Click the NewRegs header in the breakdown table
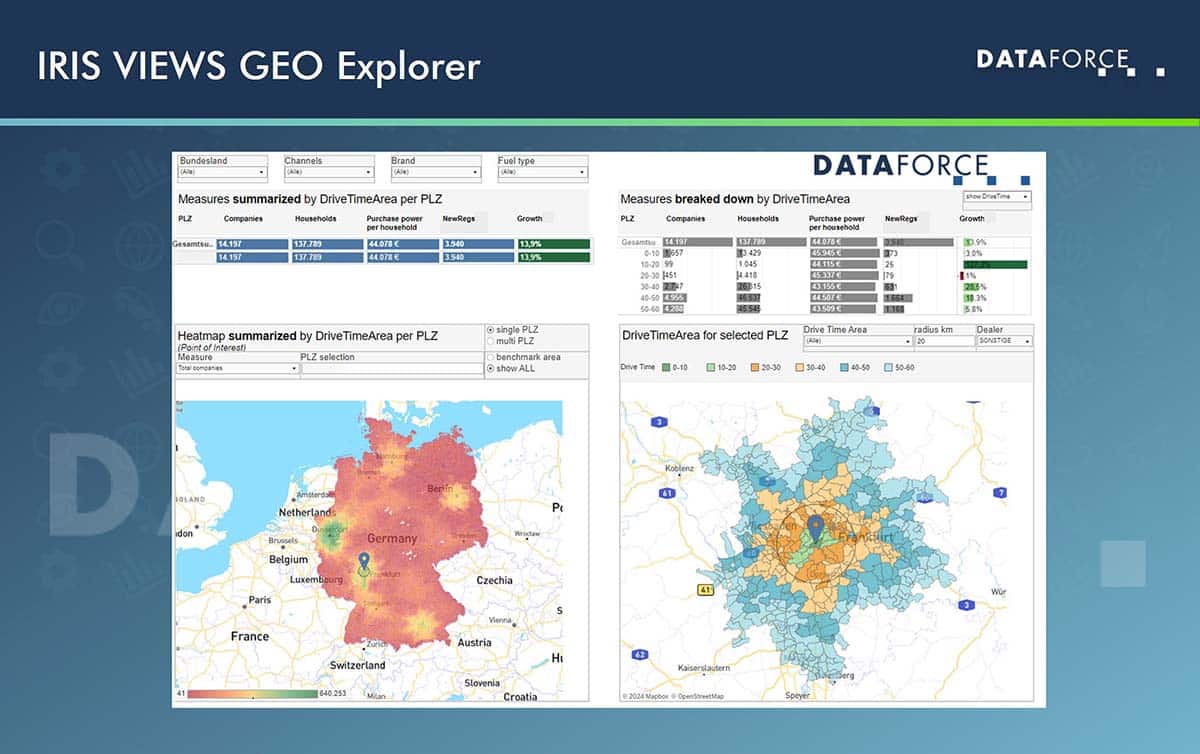This screenshot has width=1200, height=754. tap(901, 218)
